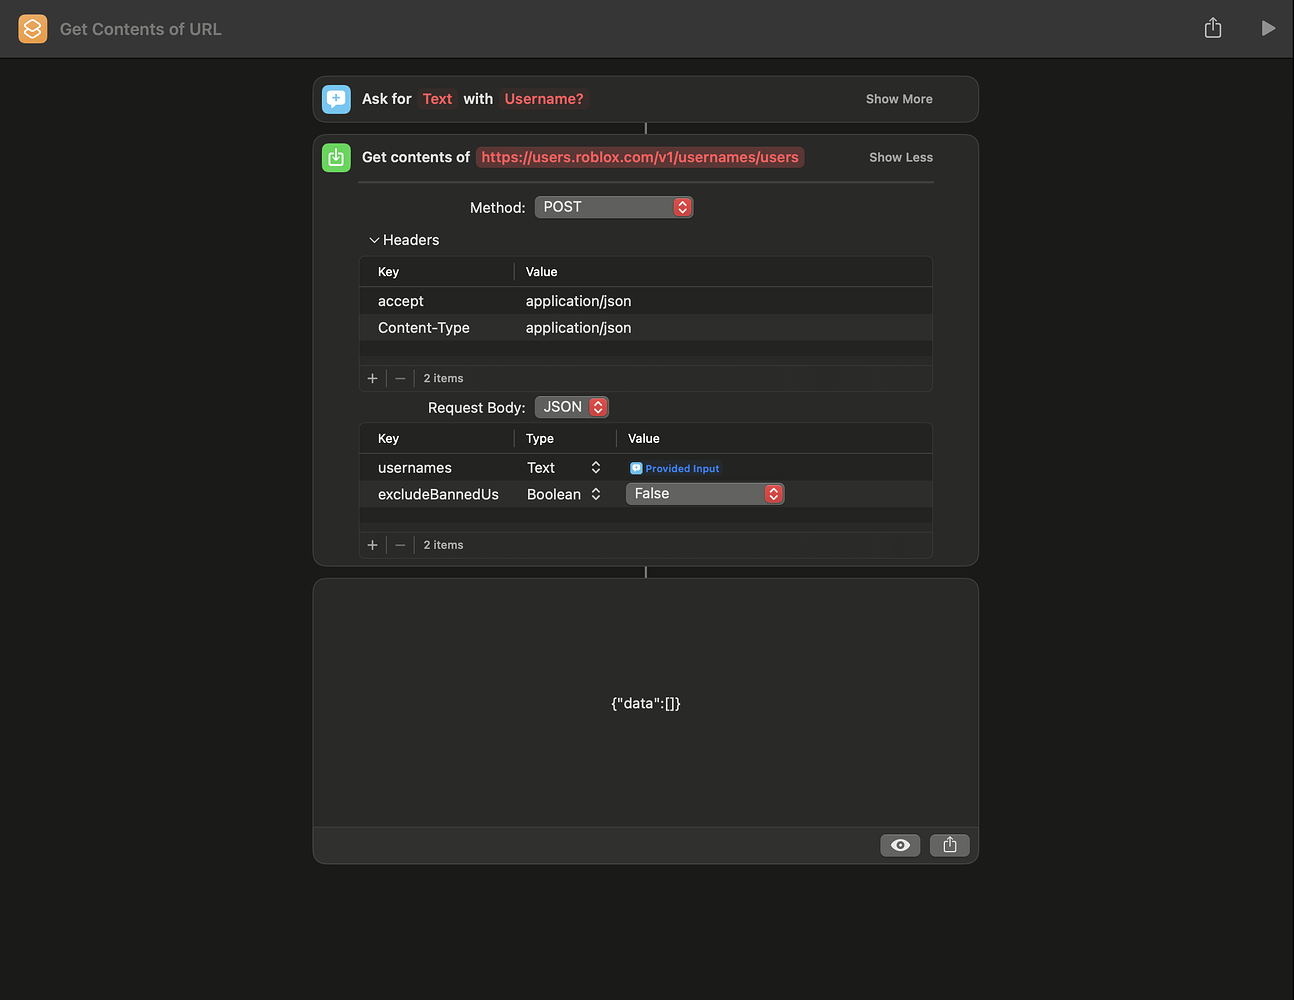This screenshot has height=1000, width=1294.
Task: Open the Type selector for usernames key
Action: pyautogui.click(x=595, y=467)
